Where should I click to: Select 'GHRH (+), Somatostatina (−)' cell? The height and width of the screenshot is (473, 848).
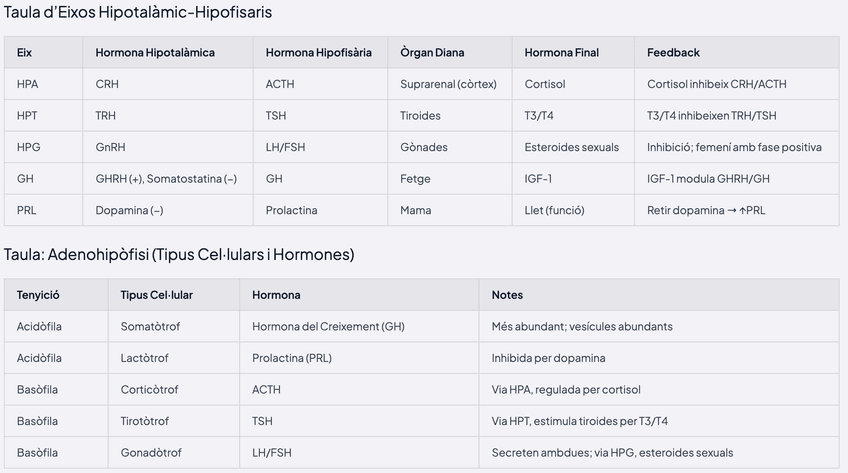click(166, 179)
